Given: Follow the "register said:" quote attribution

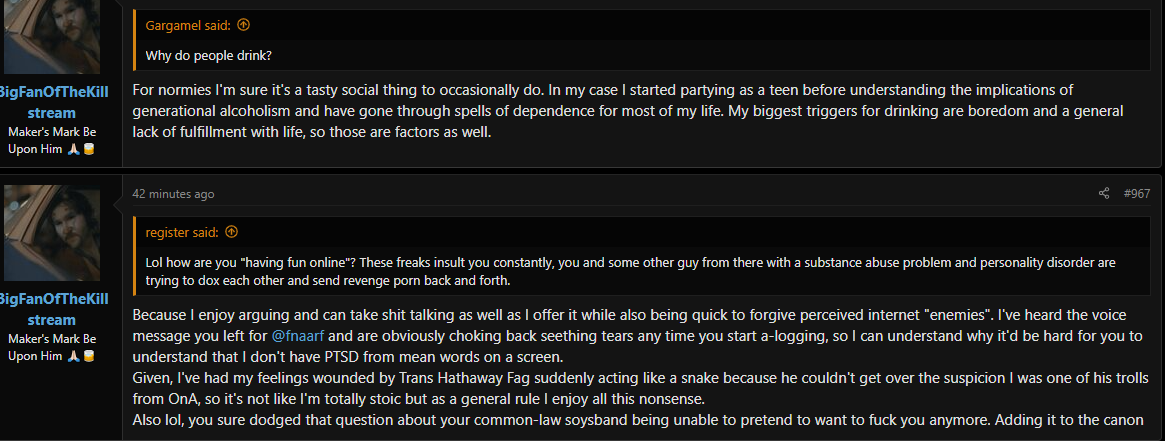Looking at the screenshot, I should coord(182,232).
